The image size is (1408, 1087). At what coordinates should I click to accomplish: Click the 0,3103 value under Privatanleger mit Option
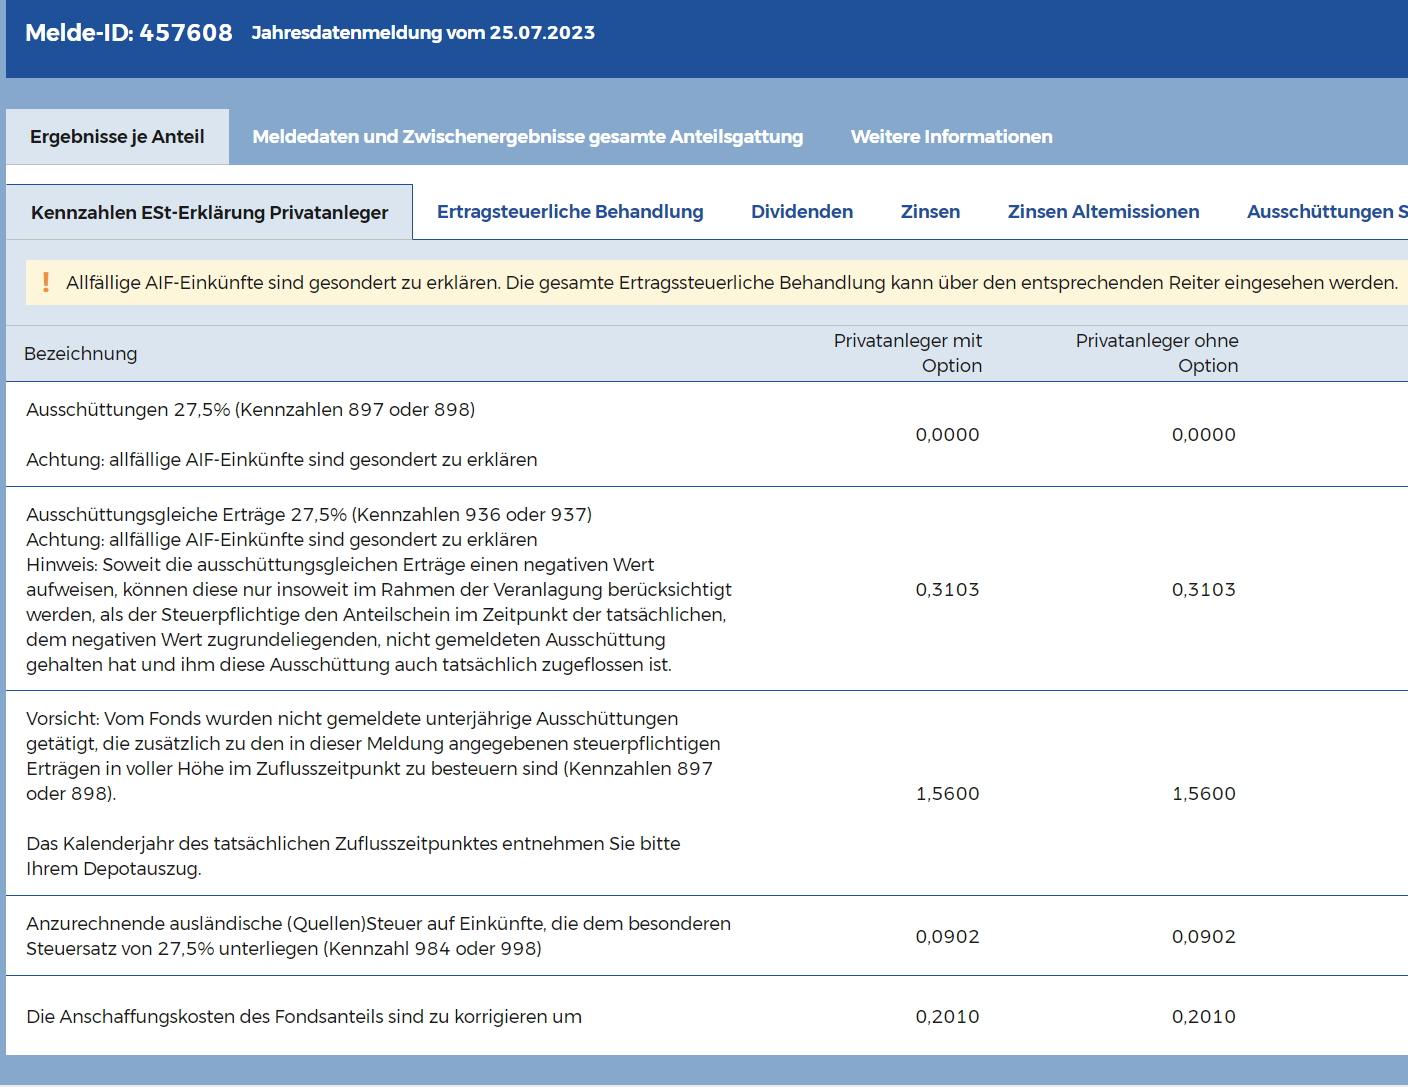pos(947,590)
